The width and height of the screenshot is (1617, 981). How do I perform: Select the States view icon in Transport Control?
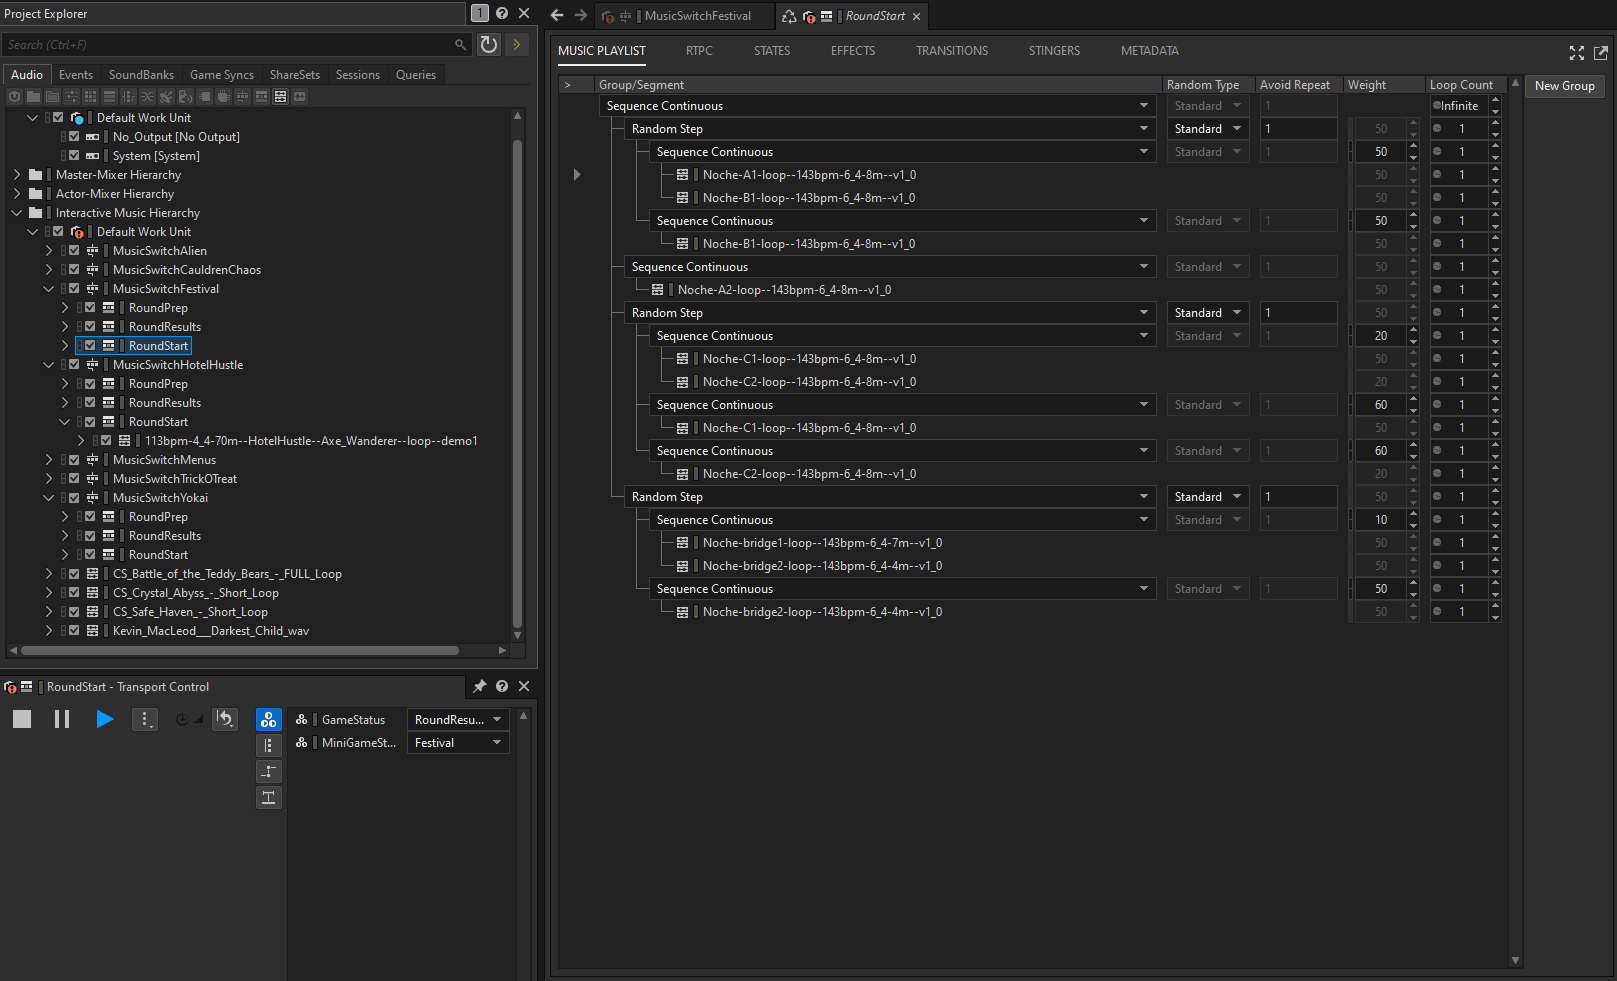268,720
